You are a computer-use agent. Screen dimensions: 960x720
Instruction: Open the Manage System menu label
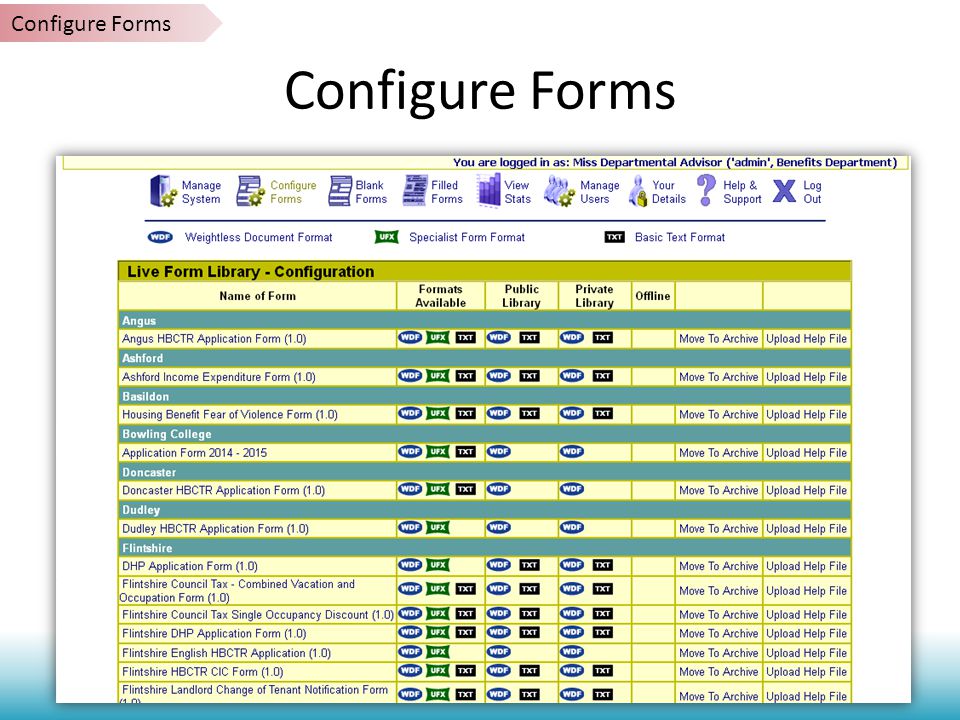(x=201, y=192)
